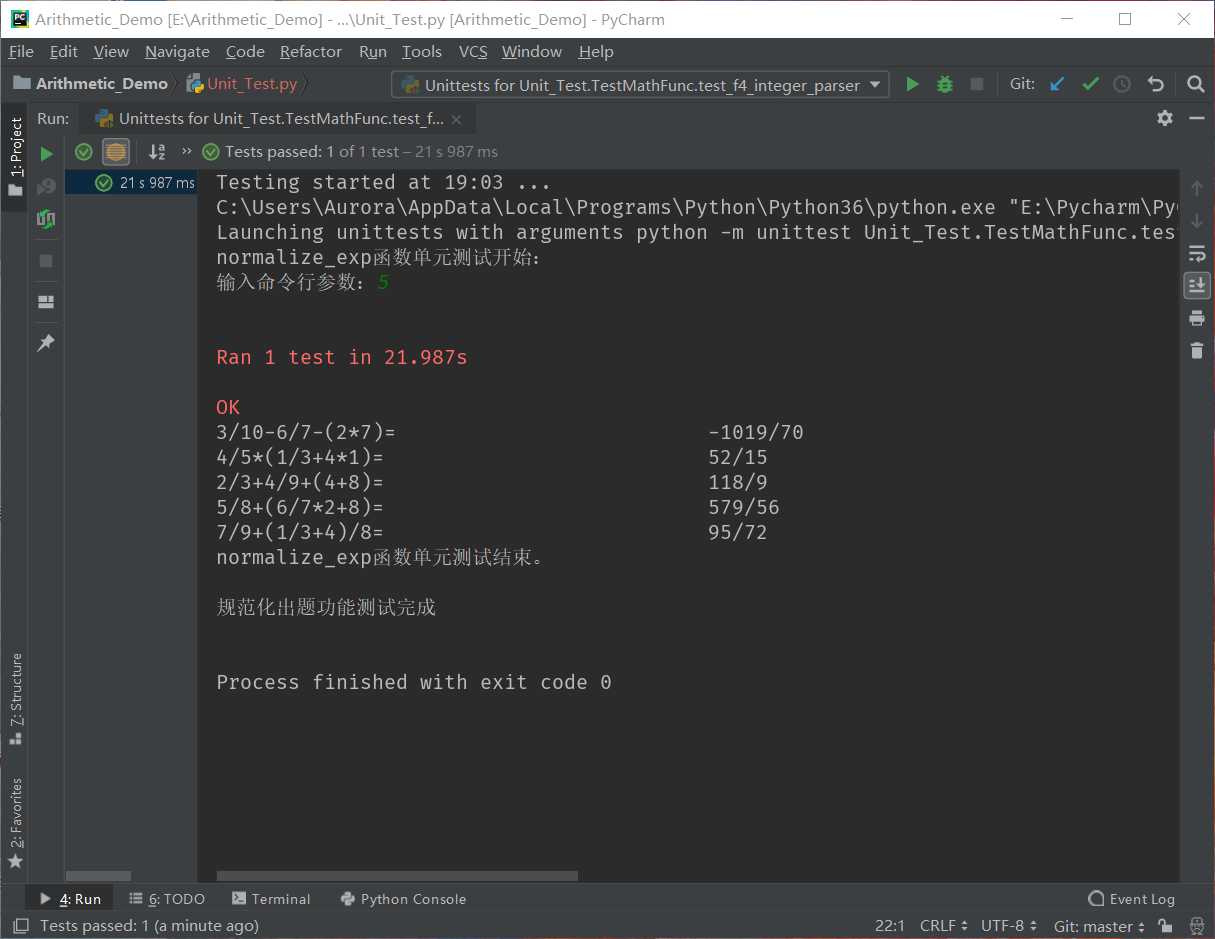Rerun tests with the Run panel's green play icon

click(x=46, y=154)
